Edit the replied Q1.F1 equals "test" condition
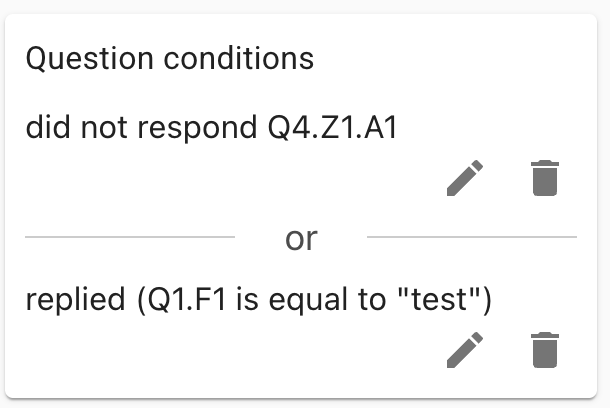Image resolution: width=610 pixels, height=408 pixels. point(465,350)
